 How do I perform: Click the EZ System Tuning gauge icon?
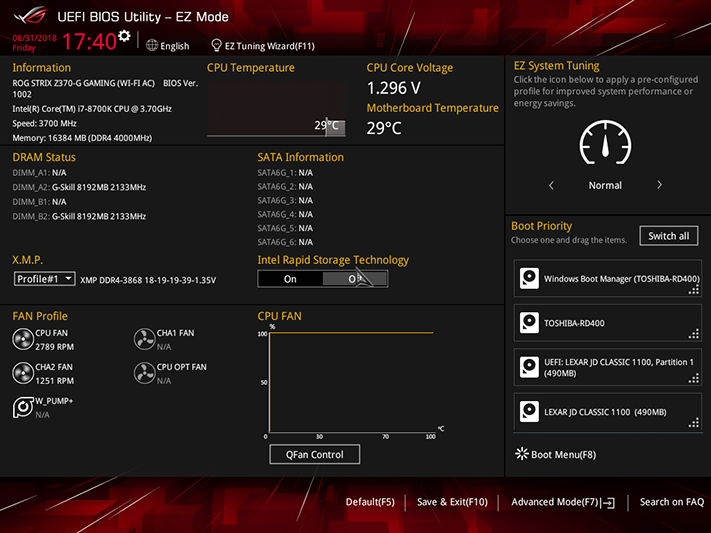tap(605, 142)
